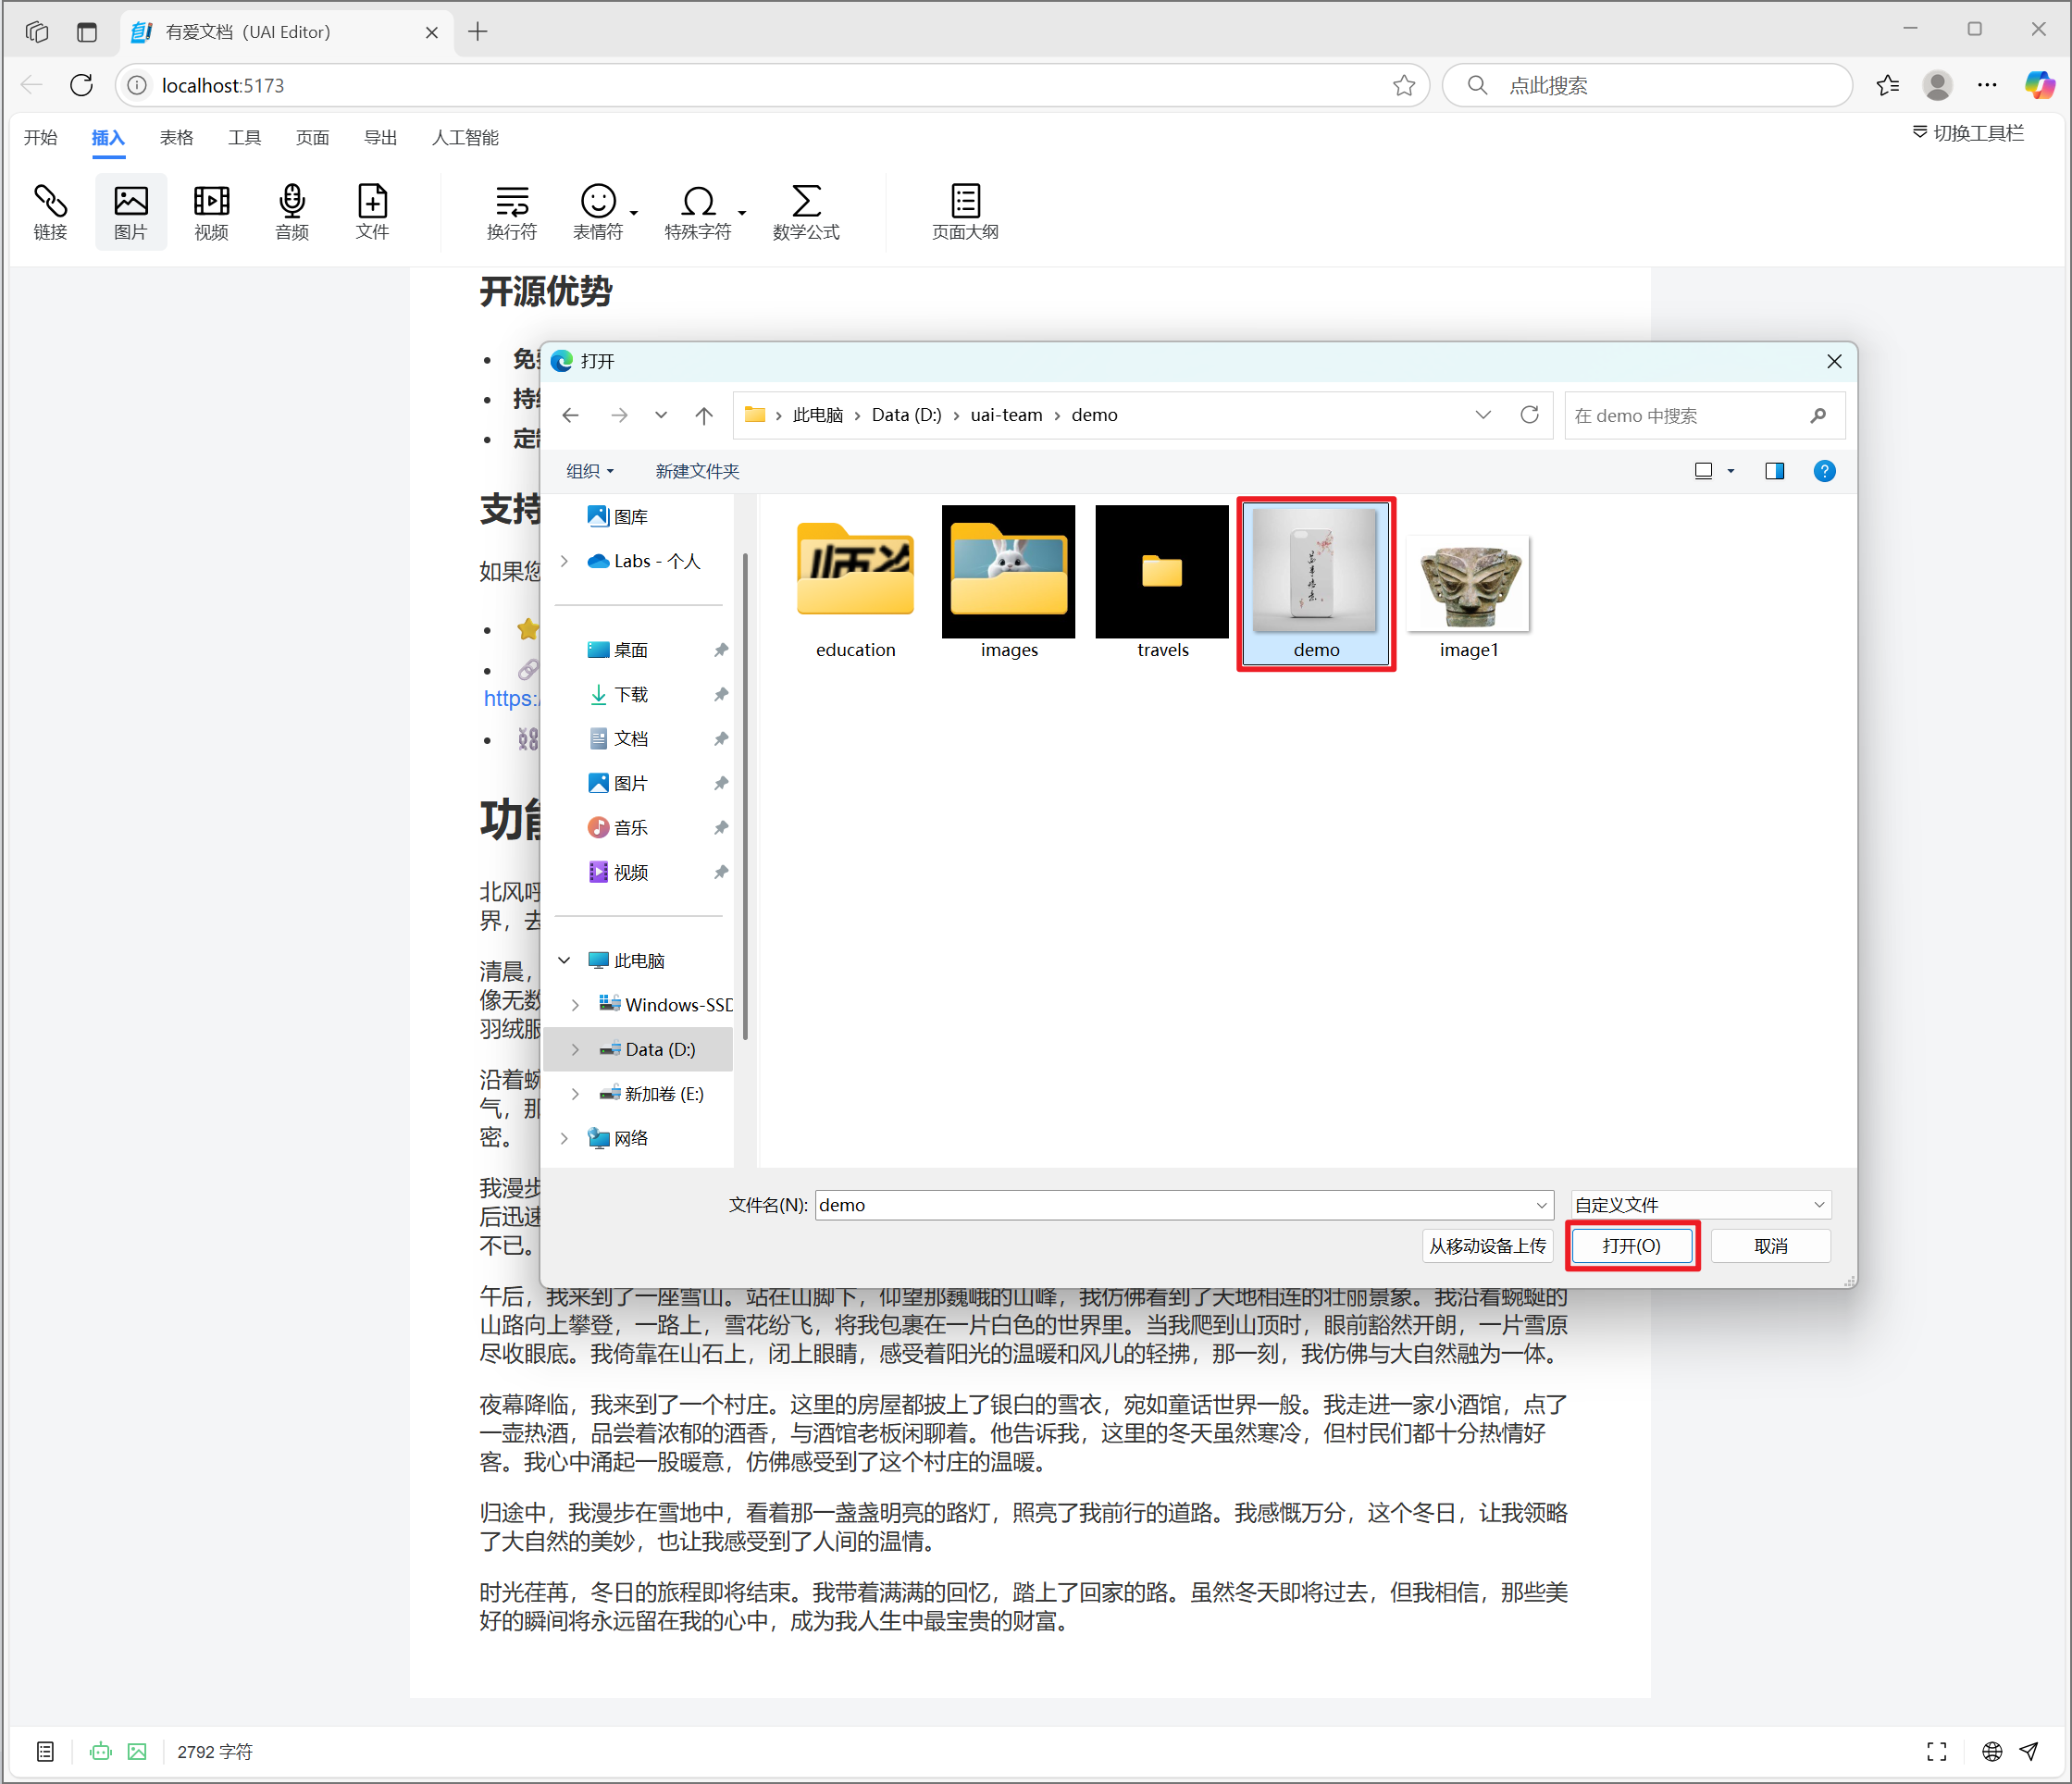Toggle 切换工具栏 toolbar switch
2072x1784 pixels.
[x=1968, y=133]
